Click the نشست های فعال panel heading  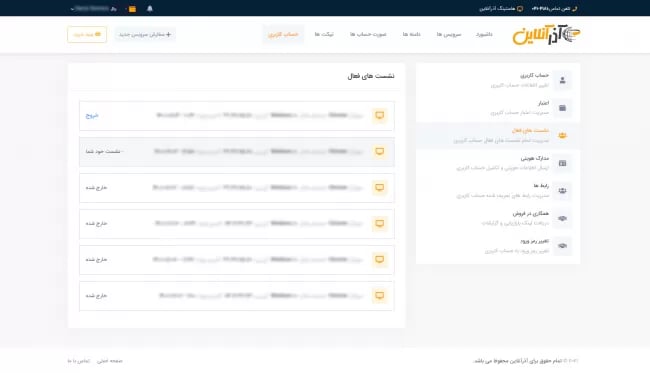371,76
